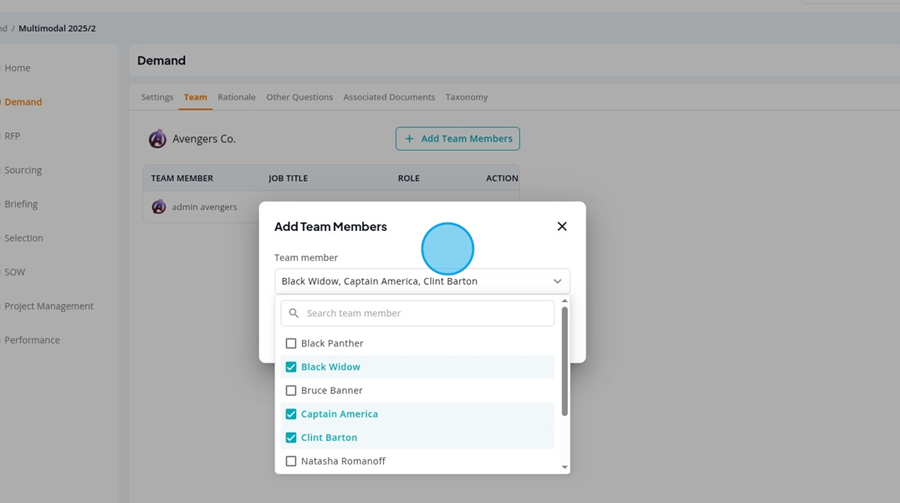The image size is (900, 503).
Task: Select the Team tab
Action: (x=195, y=97)
